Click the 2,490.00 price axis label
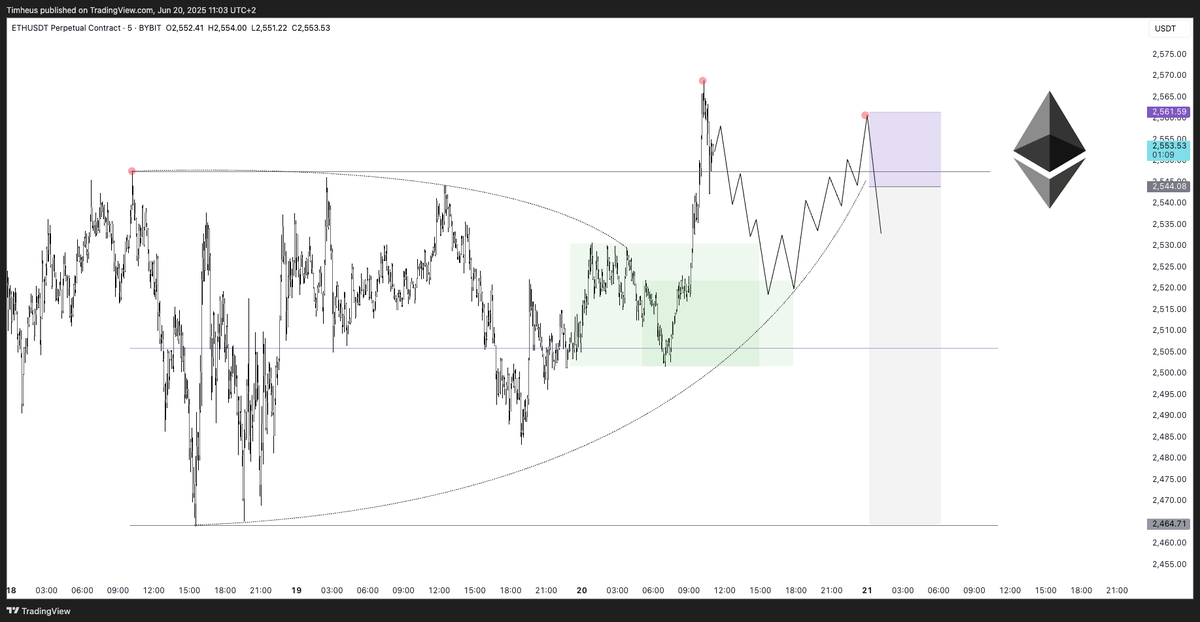Viewport: 1200px width, 622px height. coord(1169,415)
